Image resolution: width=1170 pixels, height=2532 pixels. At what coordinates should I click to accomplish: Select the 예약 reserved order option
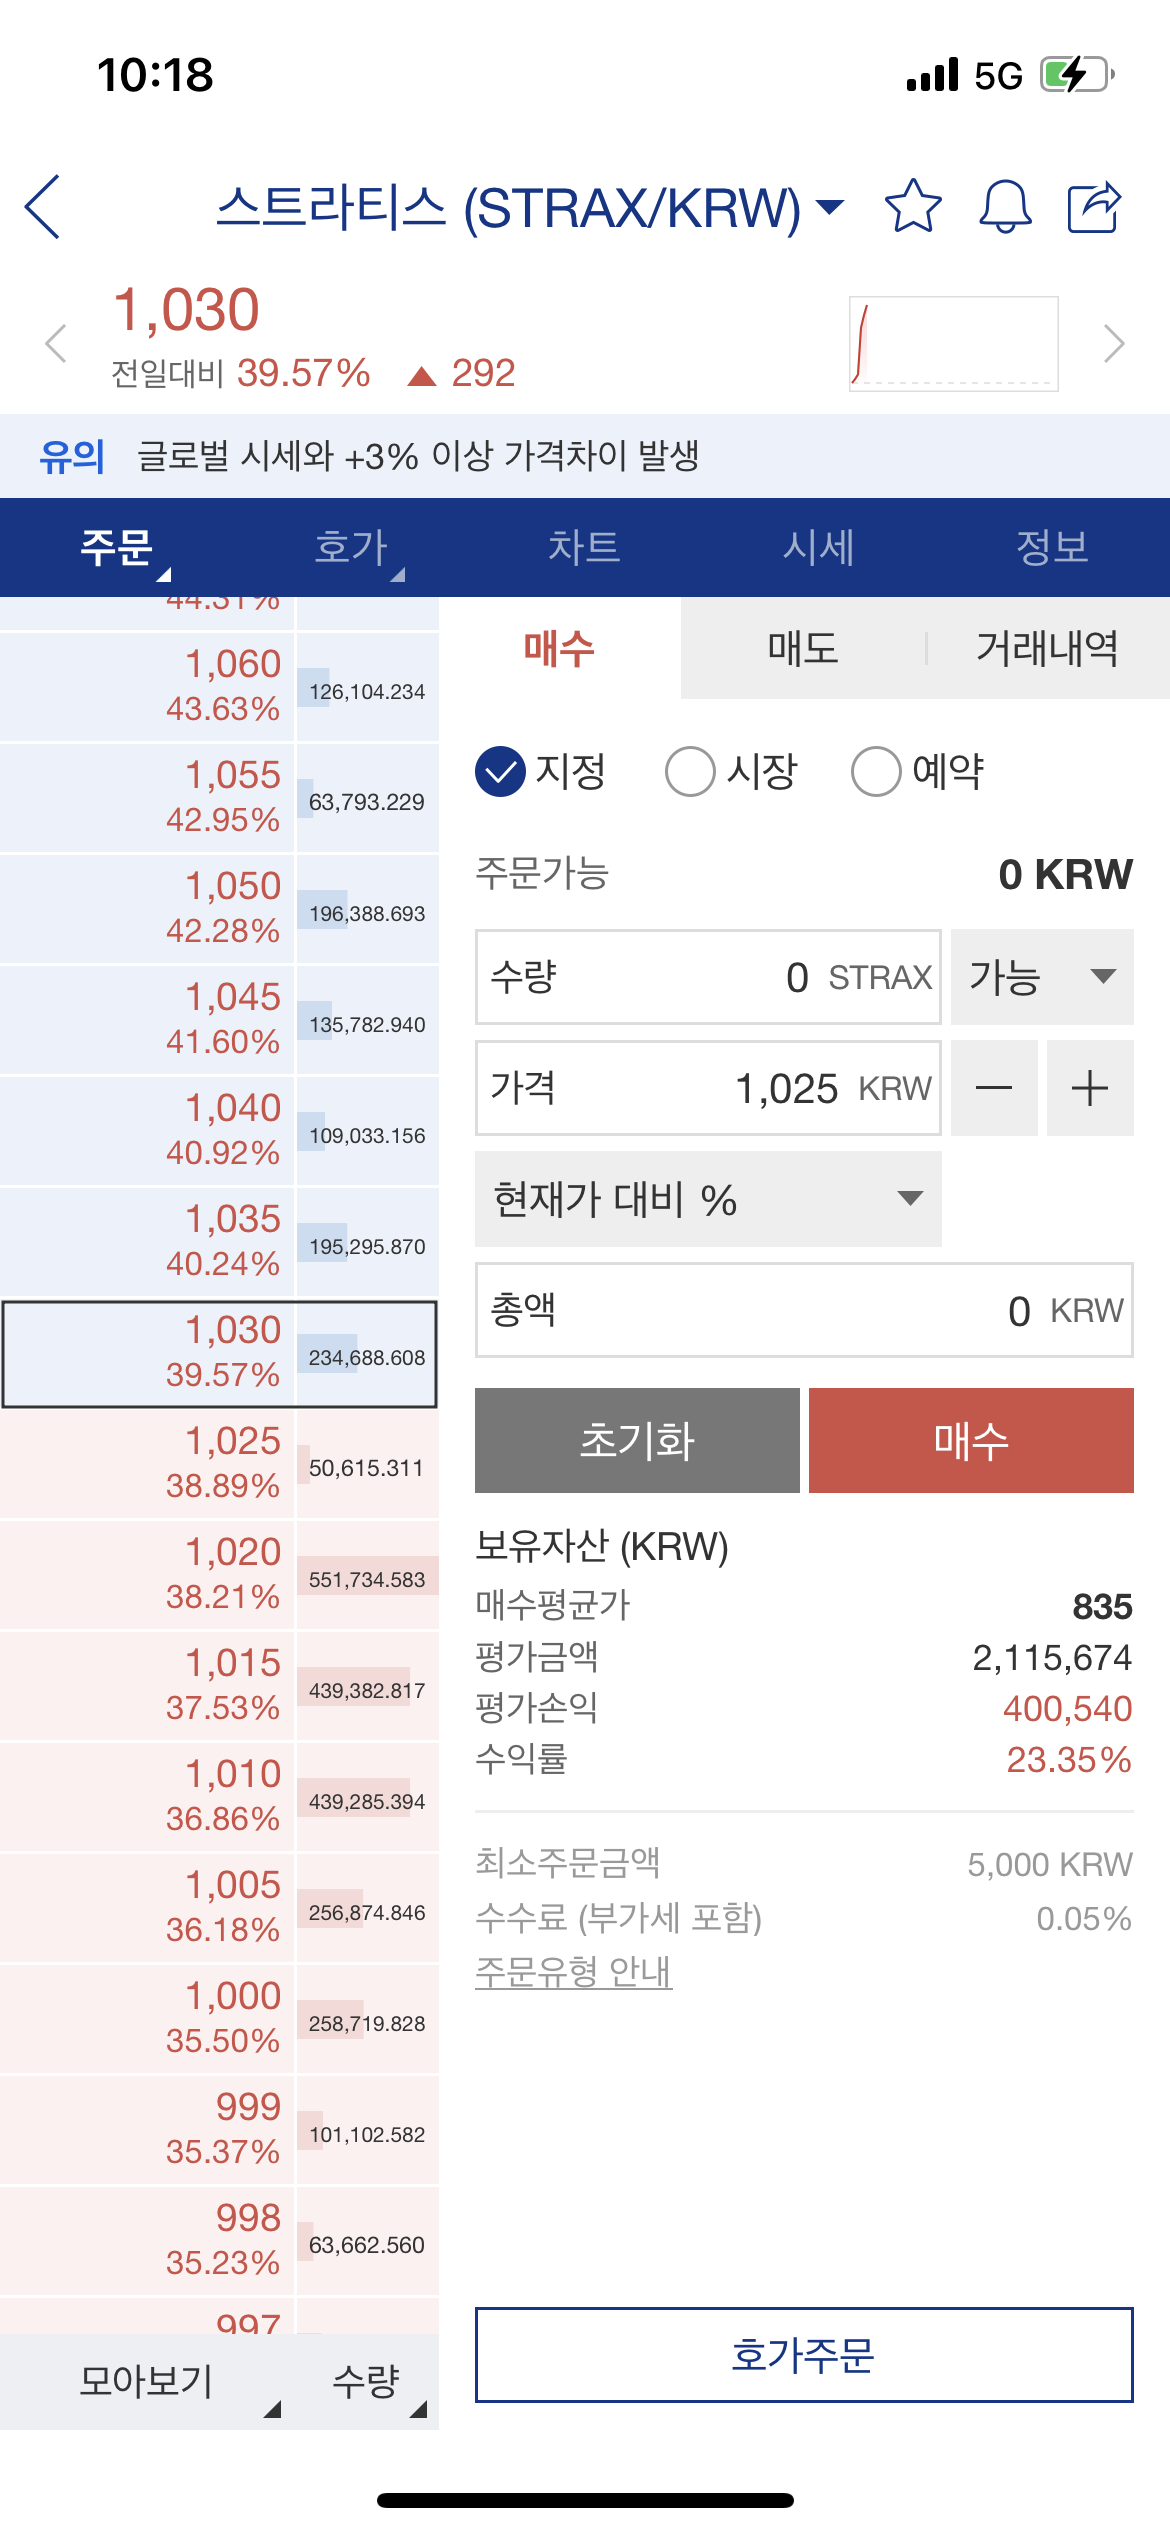pyautogui.click(x=918, y=772)
